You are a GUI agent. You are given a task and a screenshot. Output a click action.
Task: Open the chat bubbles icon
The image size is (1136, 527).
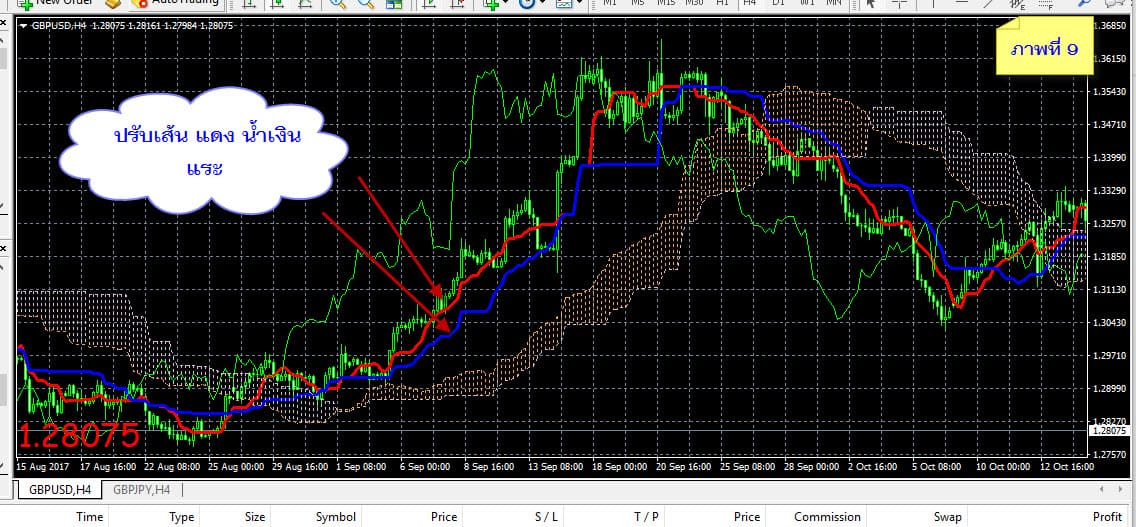point(1114,4)
